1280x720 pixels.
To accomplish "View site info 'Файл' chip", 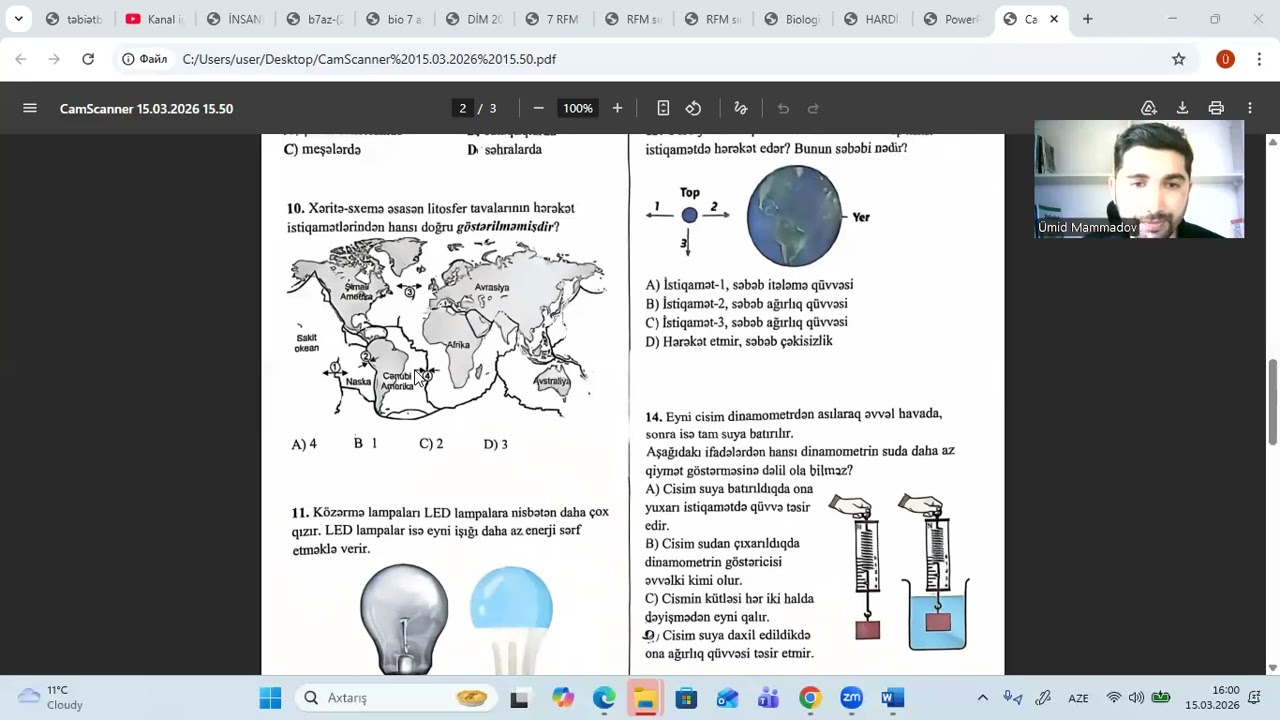I will coord(145,59).
